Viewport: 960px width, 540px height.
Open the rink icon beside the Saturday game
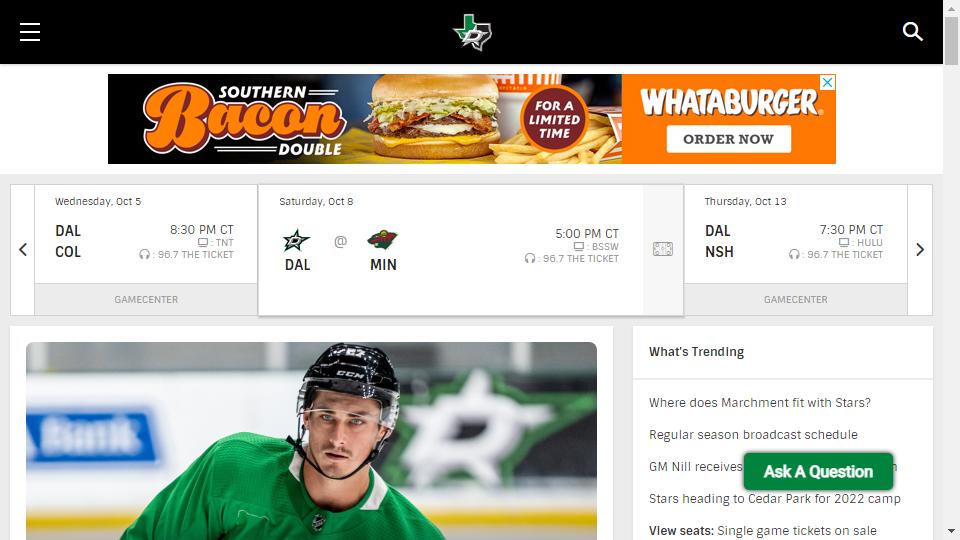click(x=662, y=249)
